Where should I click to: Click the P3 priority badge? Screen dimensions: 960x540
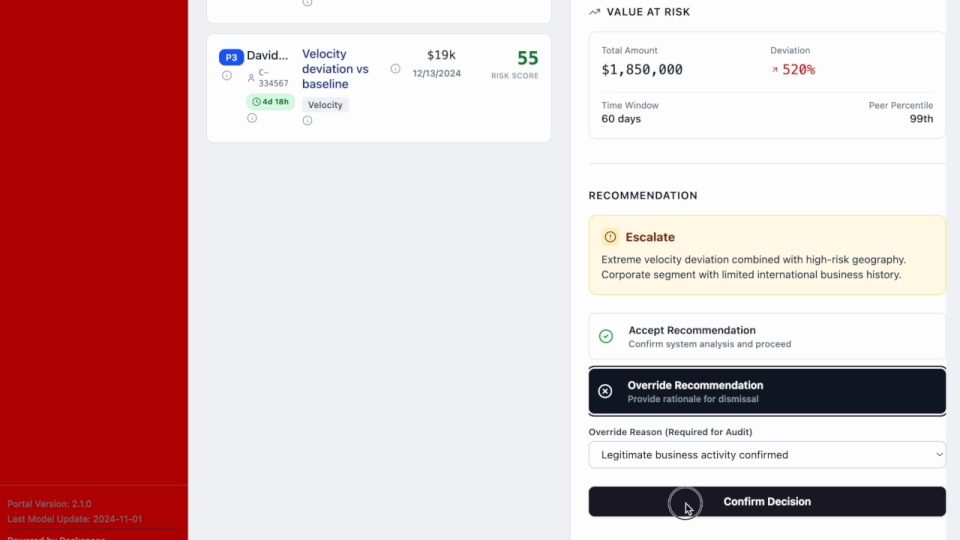click(231, 57)
